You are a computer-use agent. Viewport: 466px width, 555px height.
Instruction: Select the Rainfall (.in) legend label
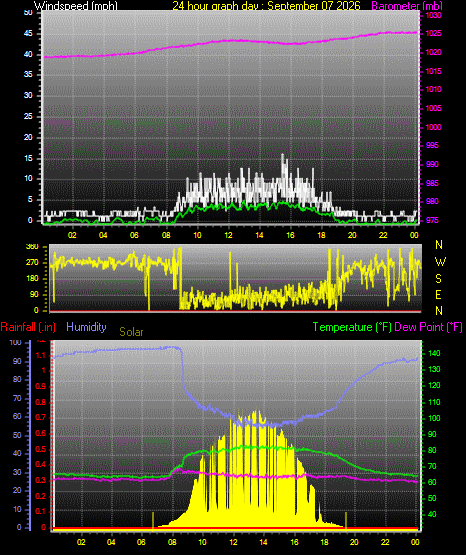coord(28,327)
